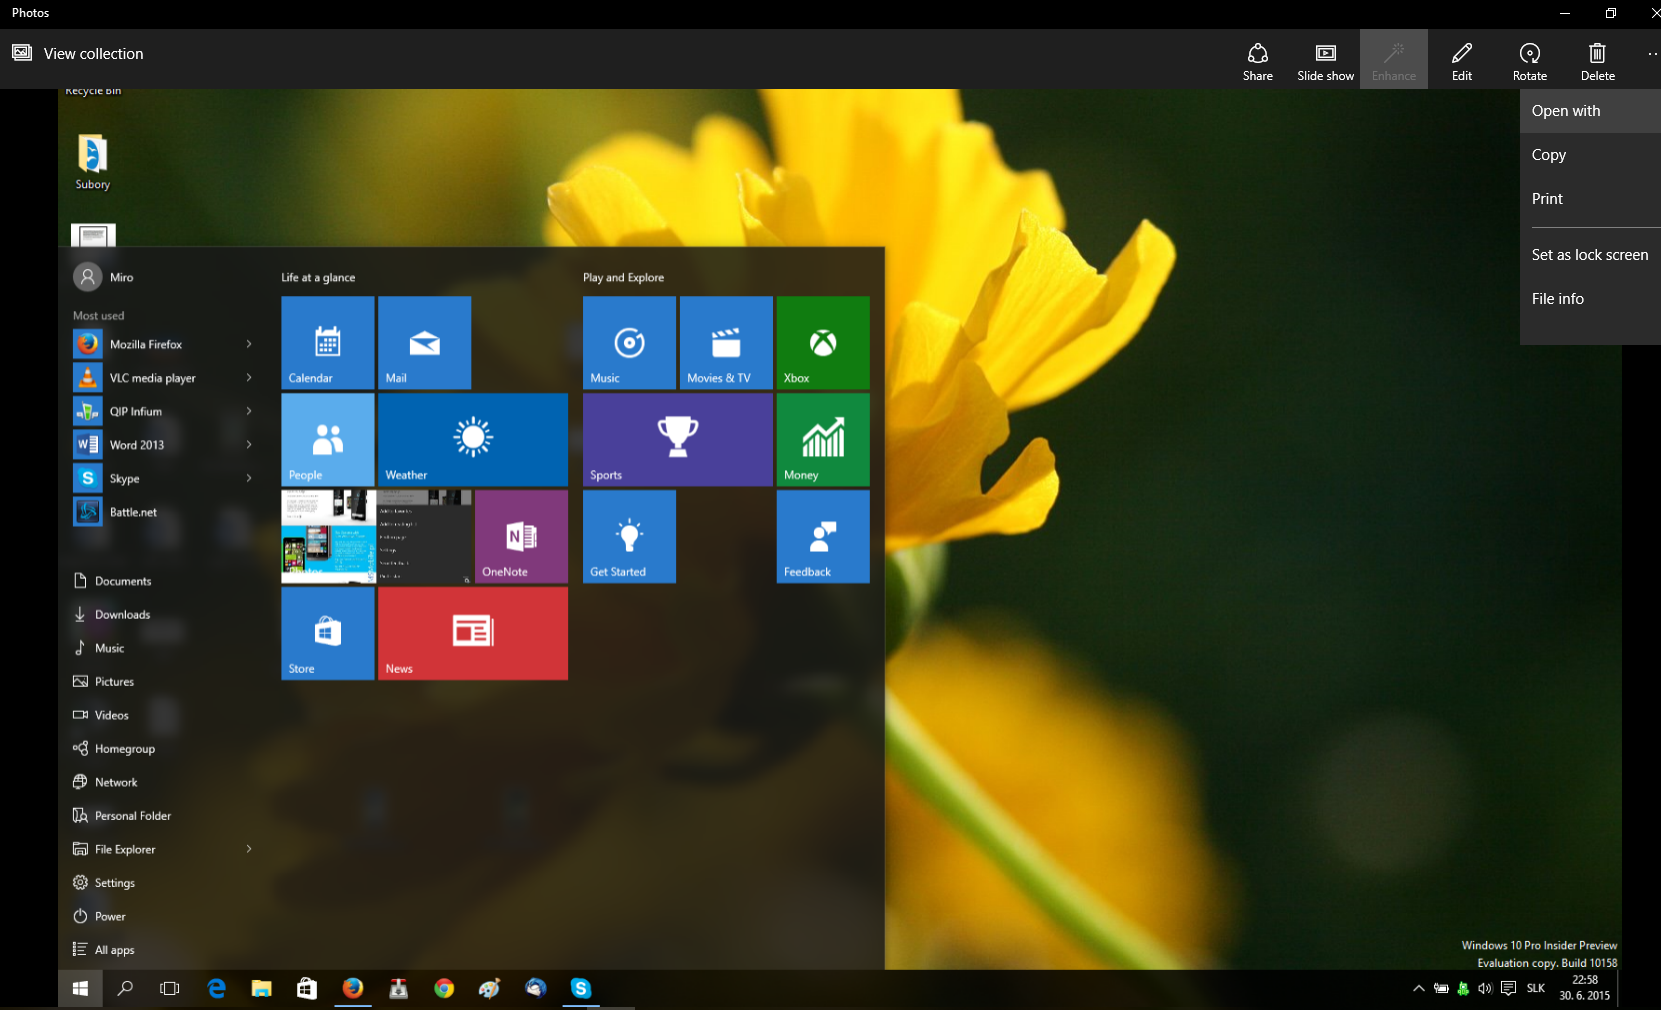
Task: Expand Mozilla Firefox jump list arrow
Action: point(249,344)
